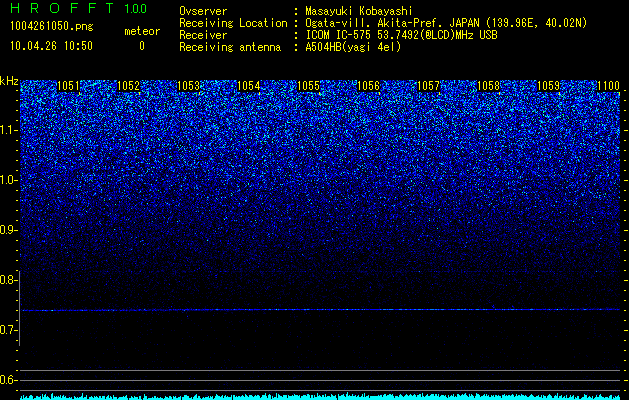Screen dimensions: 629x400
Task: Click the date stamp 10.04.26 10:50
Action: pos(51,46)
